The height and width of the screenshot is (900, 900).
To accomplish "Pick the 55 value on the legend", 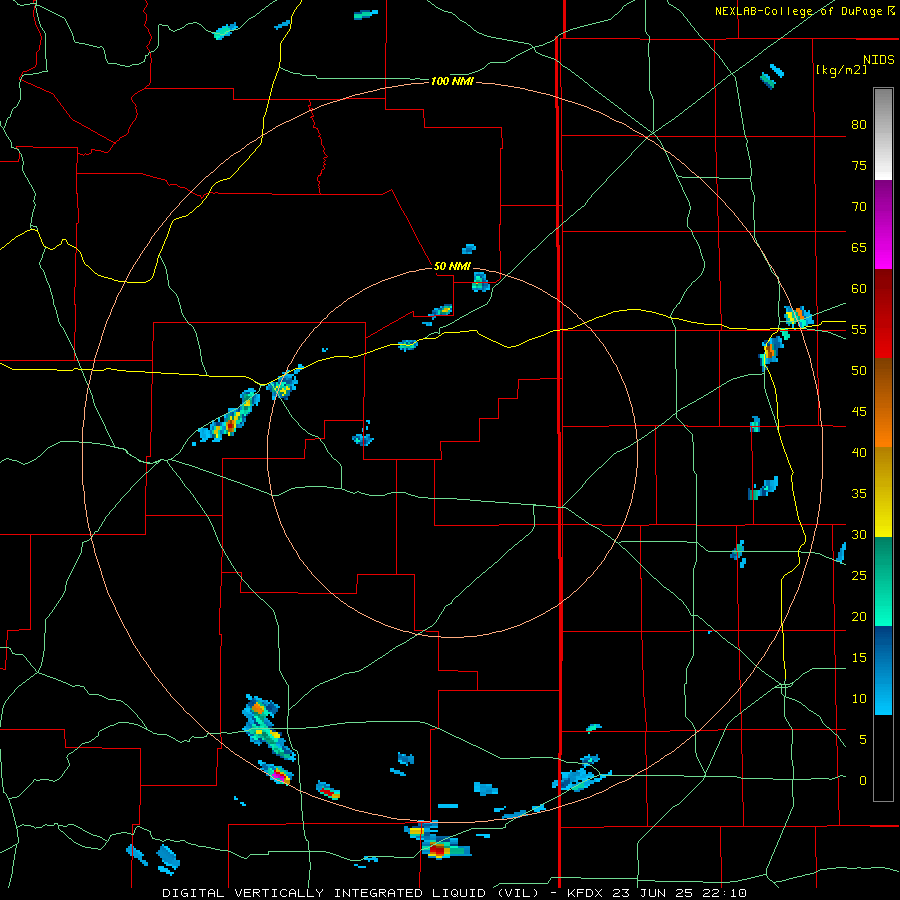I will (859, 329).
